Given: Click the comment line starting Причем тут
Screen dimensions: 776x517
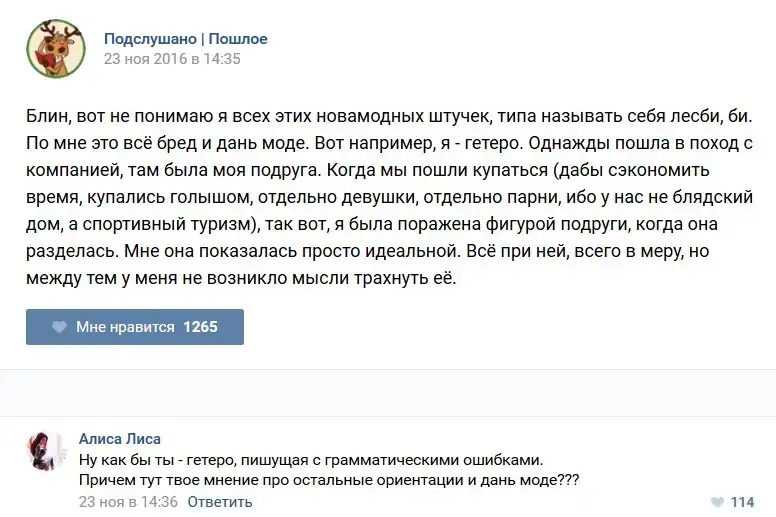Looking at the screenshot, I should (x=328, y=480).
